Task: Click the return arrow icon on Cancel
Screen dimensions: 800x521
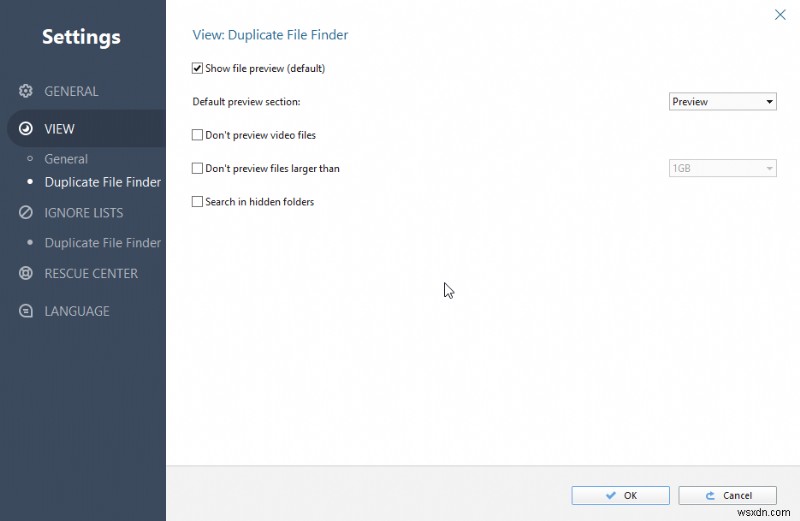Action: pyautogui.click(x=710, y=495)
